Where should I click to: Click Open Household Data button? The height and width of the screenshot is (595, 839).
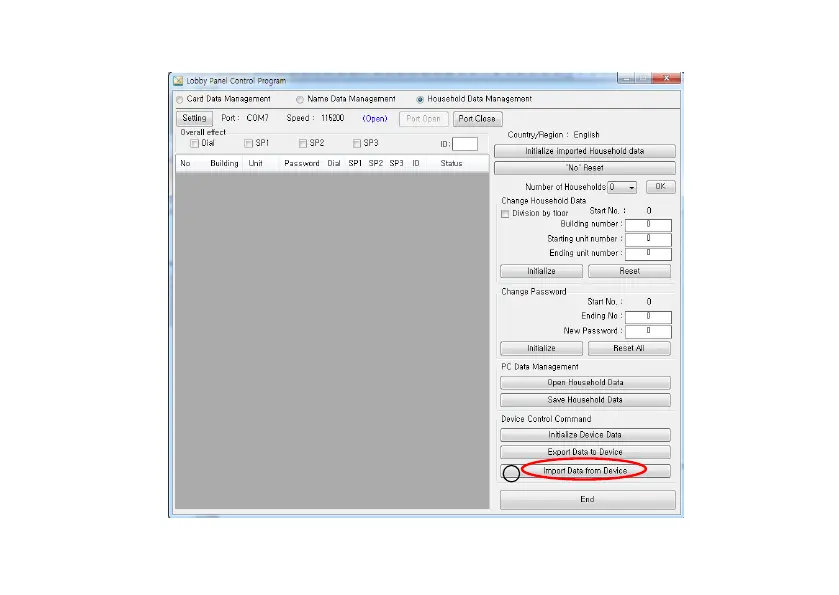click(x=585, y=383)
